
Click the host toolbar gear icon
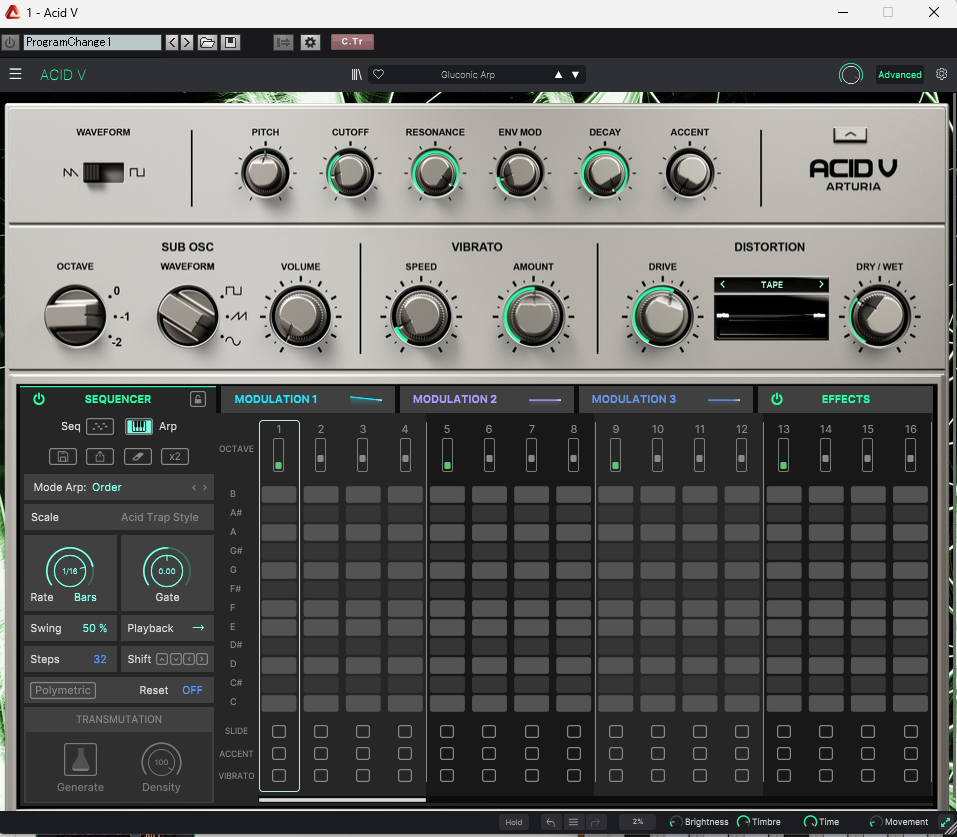click(310, 42)
